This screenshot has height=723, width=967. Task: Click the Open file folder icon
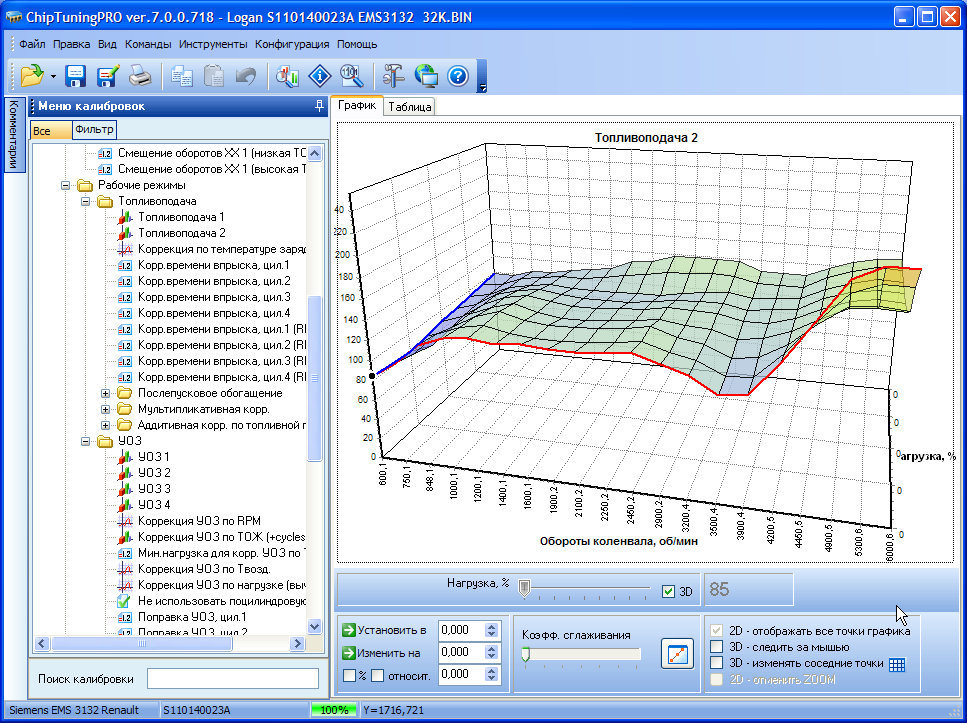(32, 75)
